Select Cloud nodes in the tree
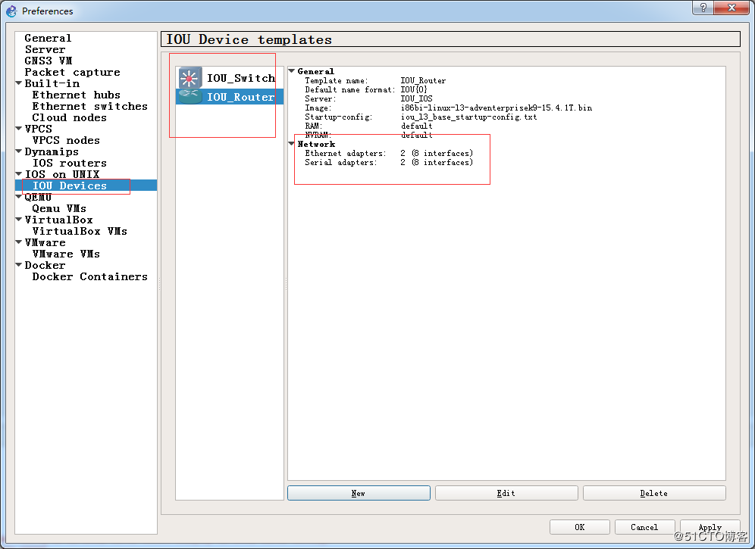Viewport: 755px width, 549px height. (69, 118)
